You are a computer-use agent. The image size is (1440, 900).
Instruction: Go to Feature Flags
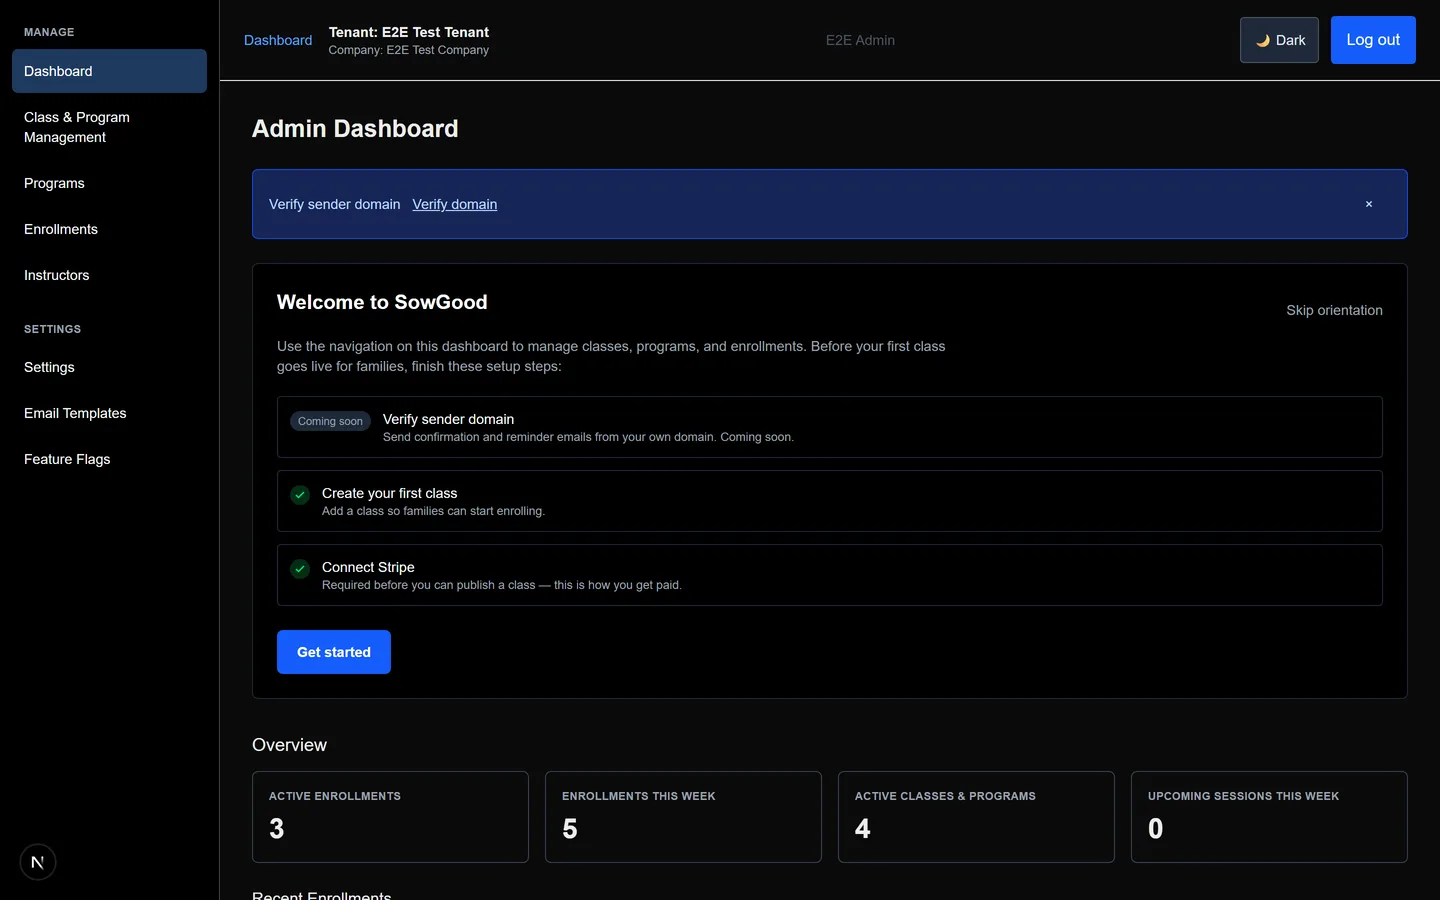point(109,459)
